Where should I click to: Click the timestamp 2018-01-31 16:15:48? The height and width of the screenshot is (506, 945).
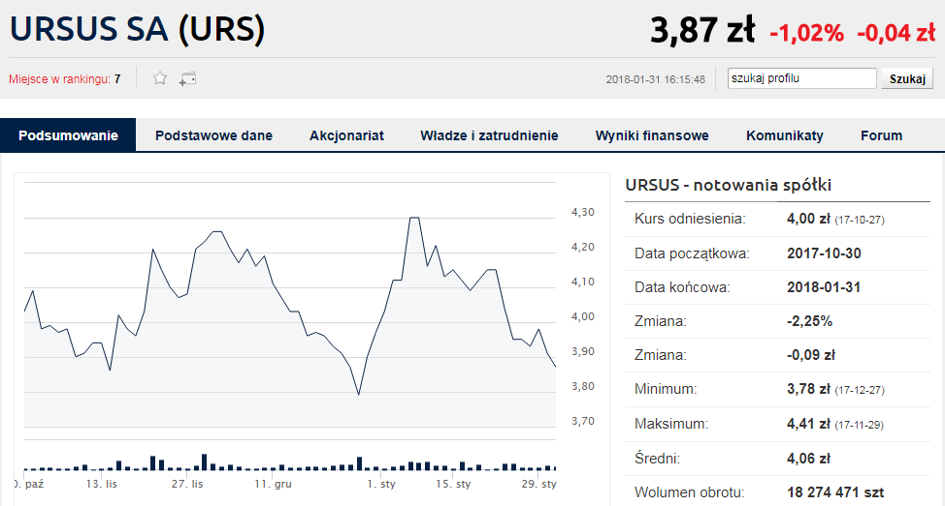656,80
